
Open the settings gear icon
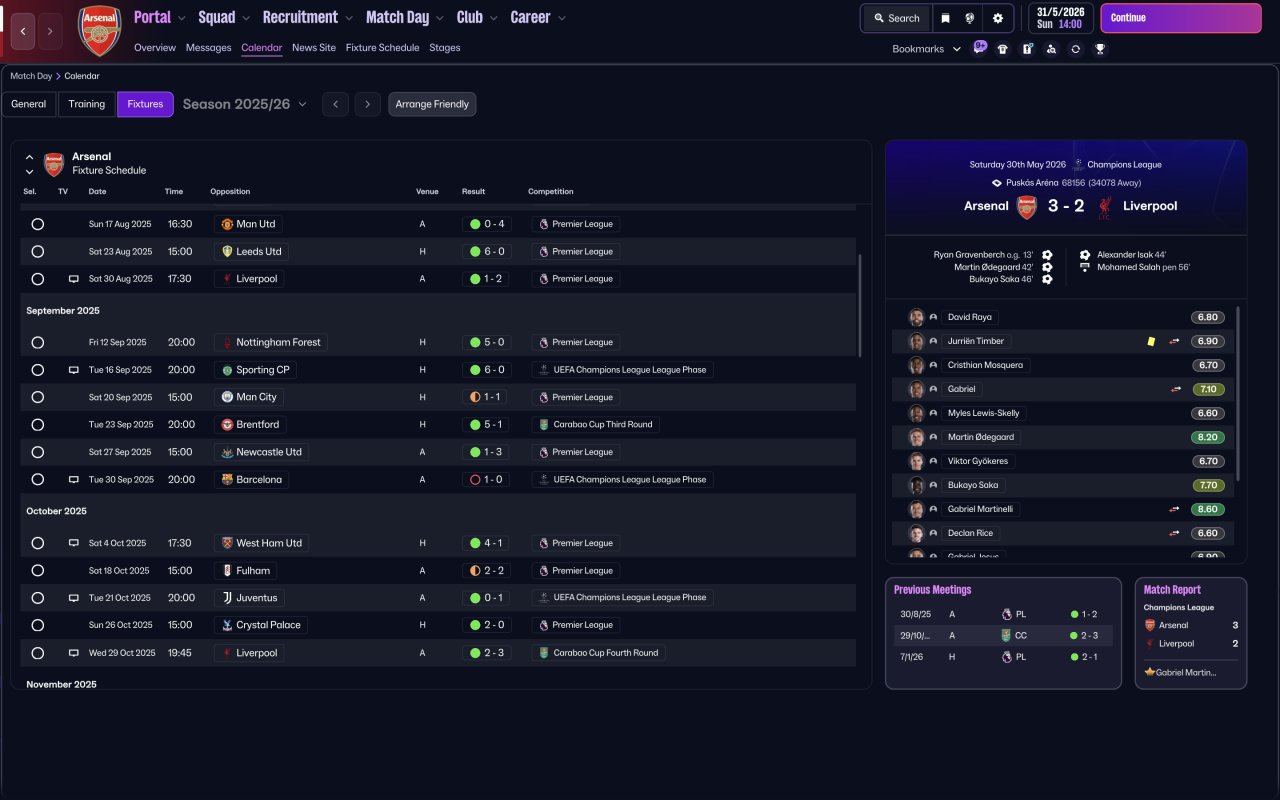coord(998,18)
